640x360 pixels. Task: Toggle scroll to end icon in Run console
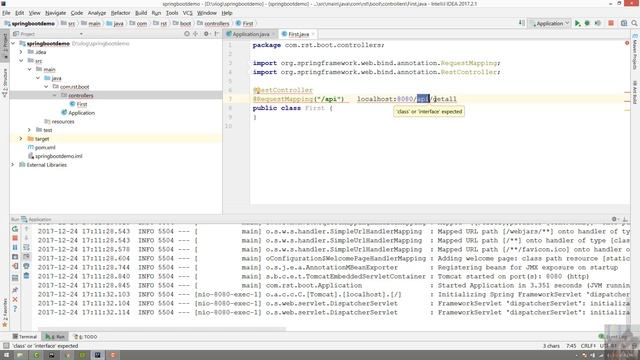coord(26,257)
